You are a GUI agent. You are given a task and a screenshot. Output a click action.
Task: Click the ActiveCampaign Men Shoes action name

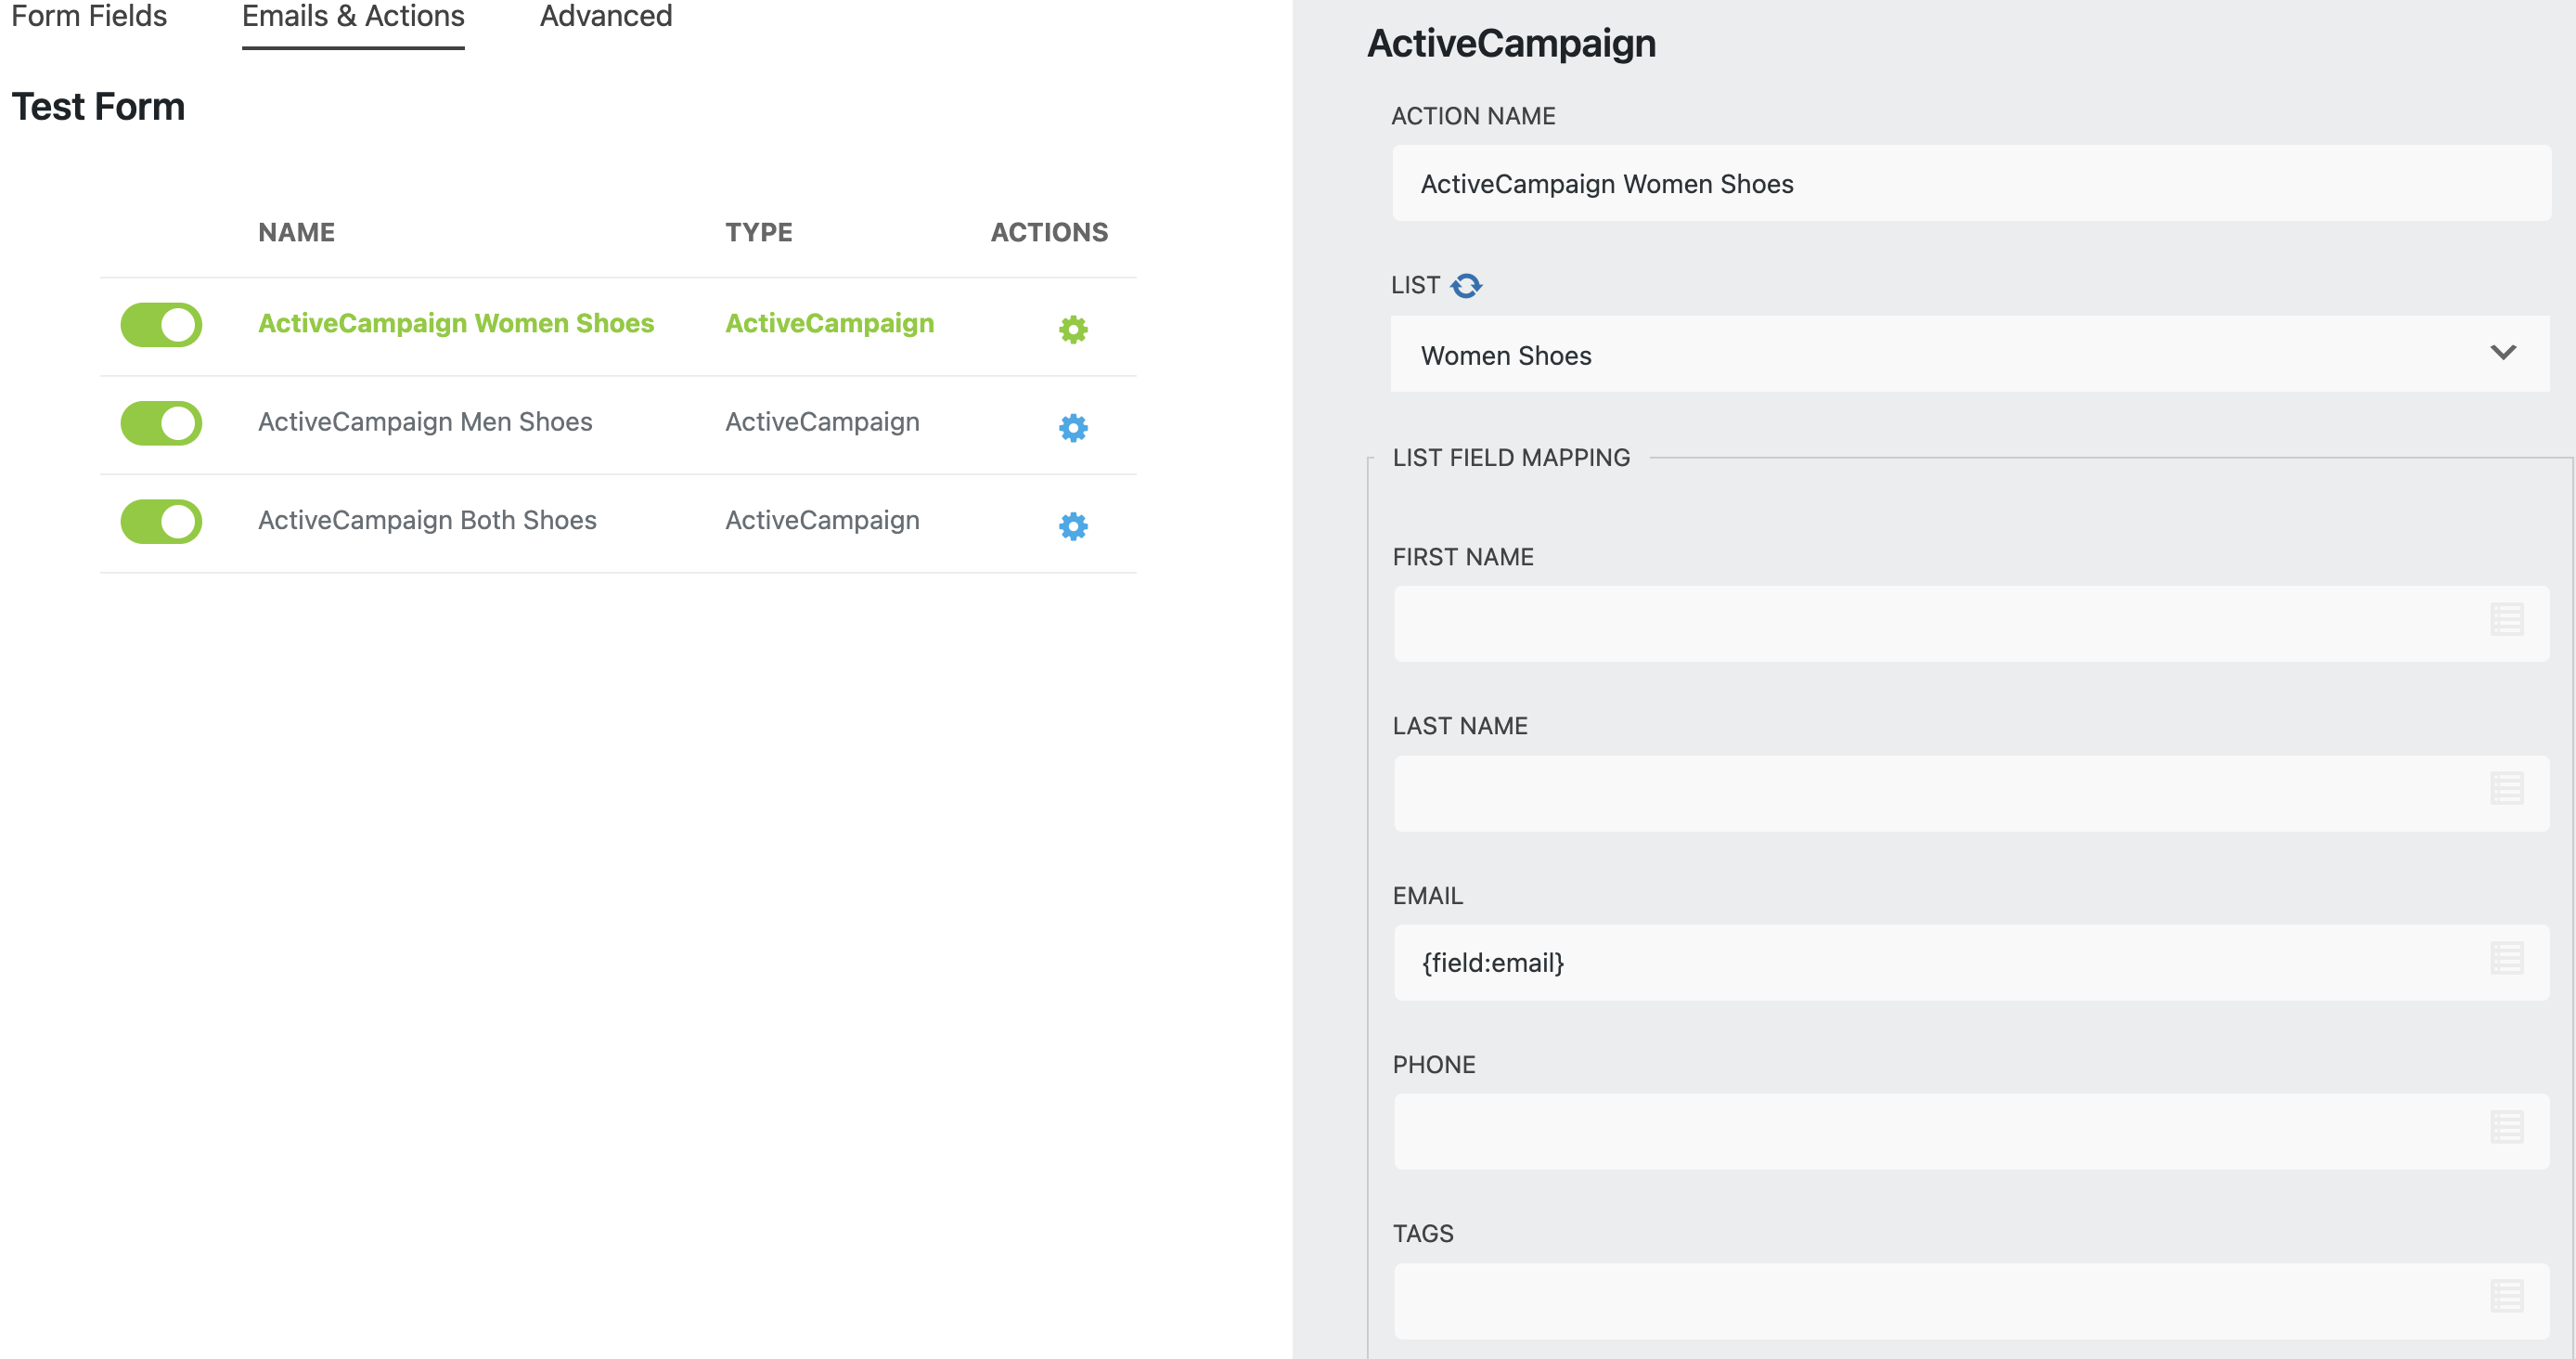(x=425, y=422)
